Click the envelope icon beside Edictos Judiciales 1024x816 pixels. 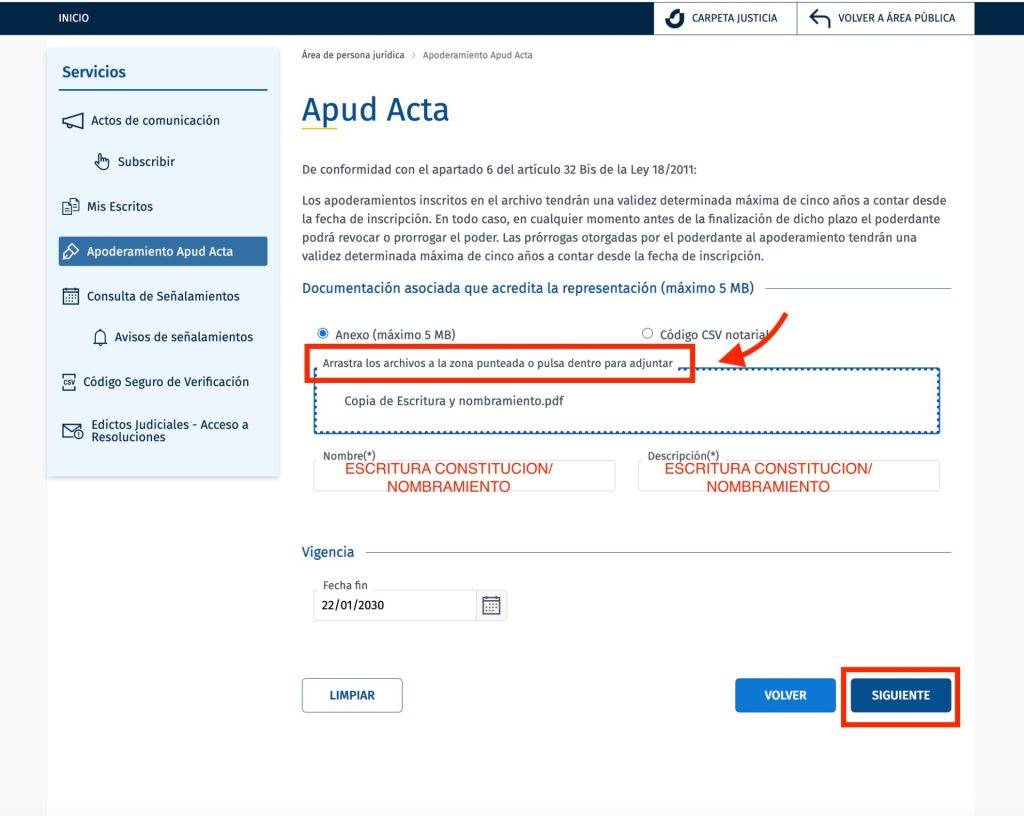coord(72,431)
